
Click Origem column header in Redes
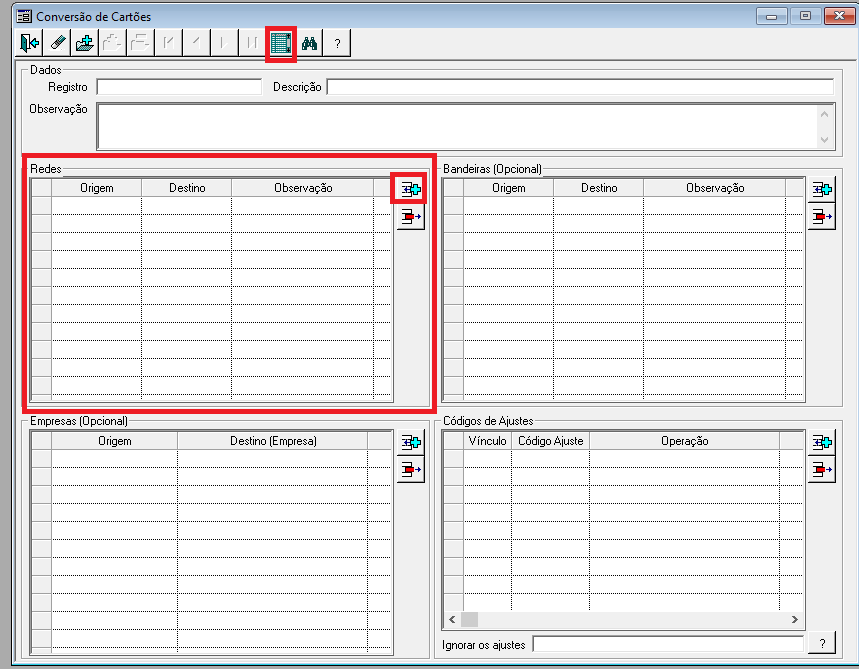[97, 188]
